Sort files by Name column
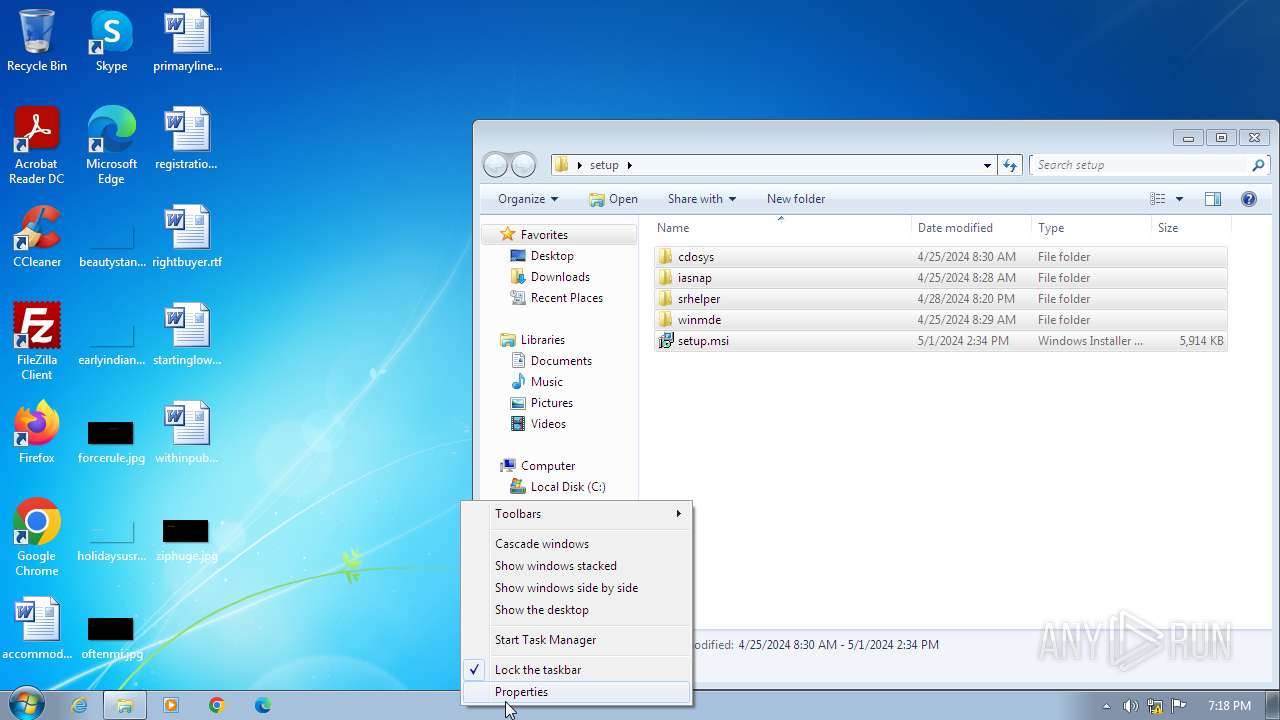 click(781, 228)
